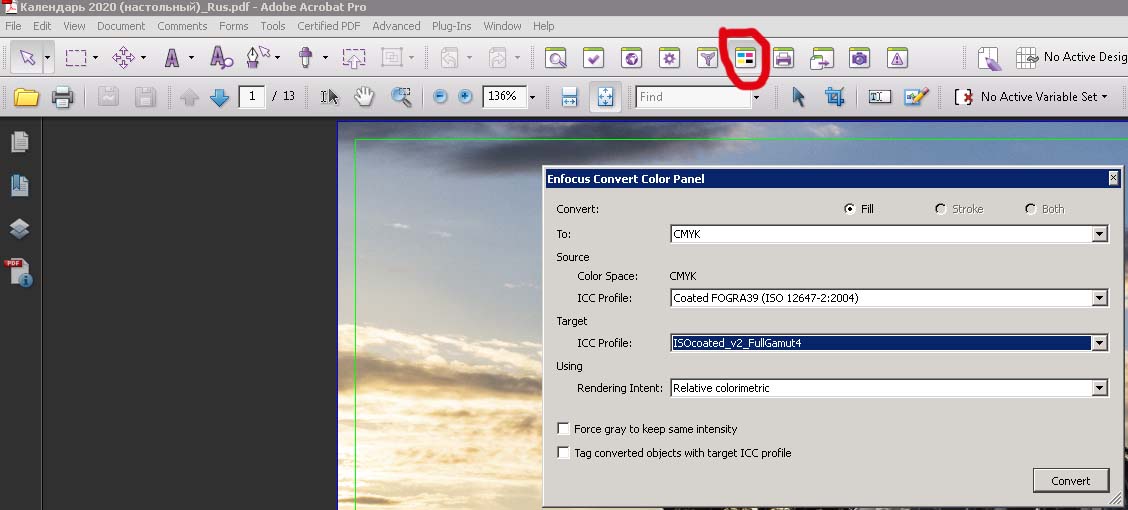This screenshot has height=510, width=1128.
Task: Open the zoom percentage dropdown arrow
Action: [x=532, y=97]
